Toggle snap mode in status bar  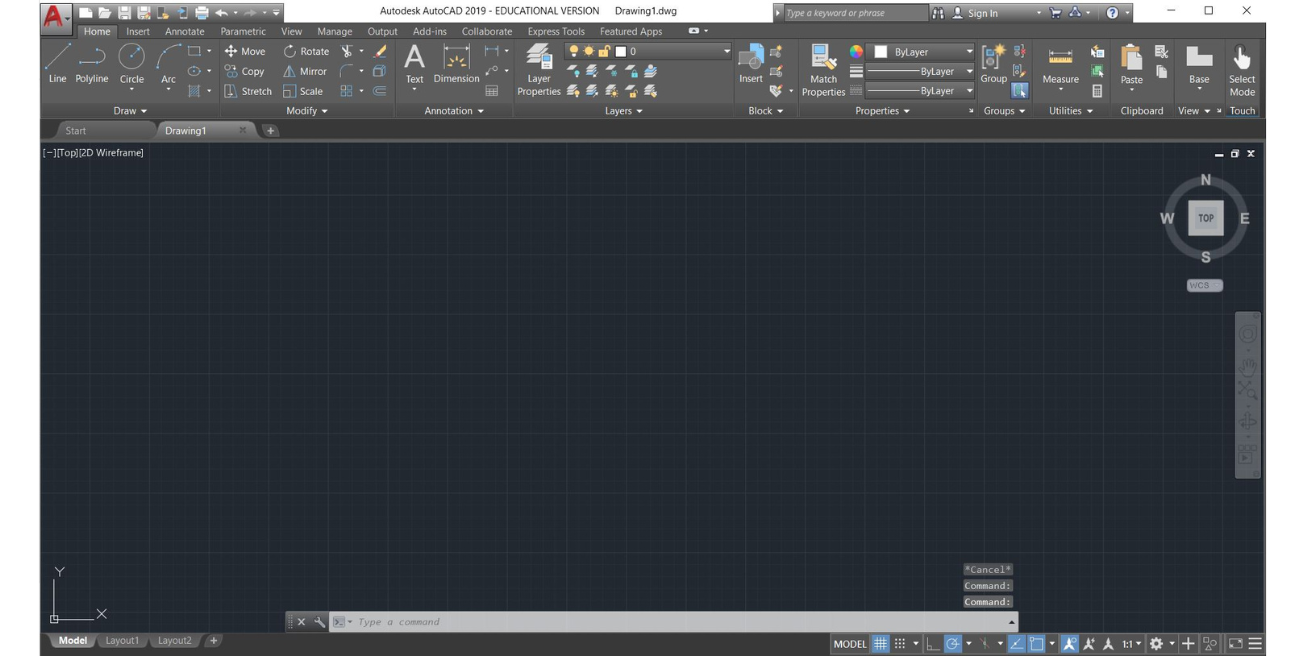[x=900, y=644]
